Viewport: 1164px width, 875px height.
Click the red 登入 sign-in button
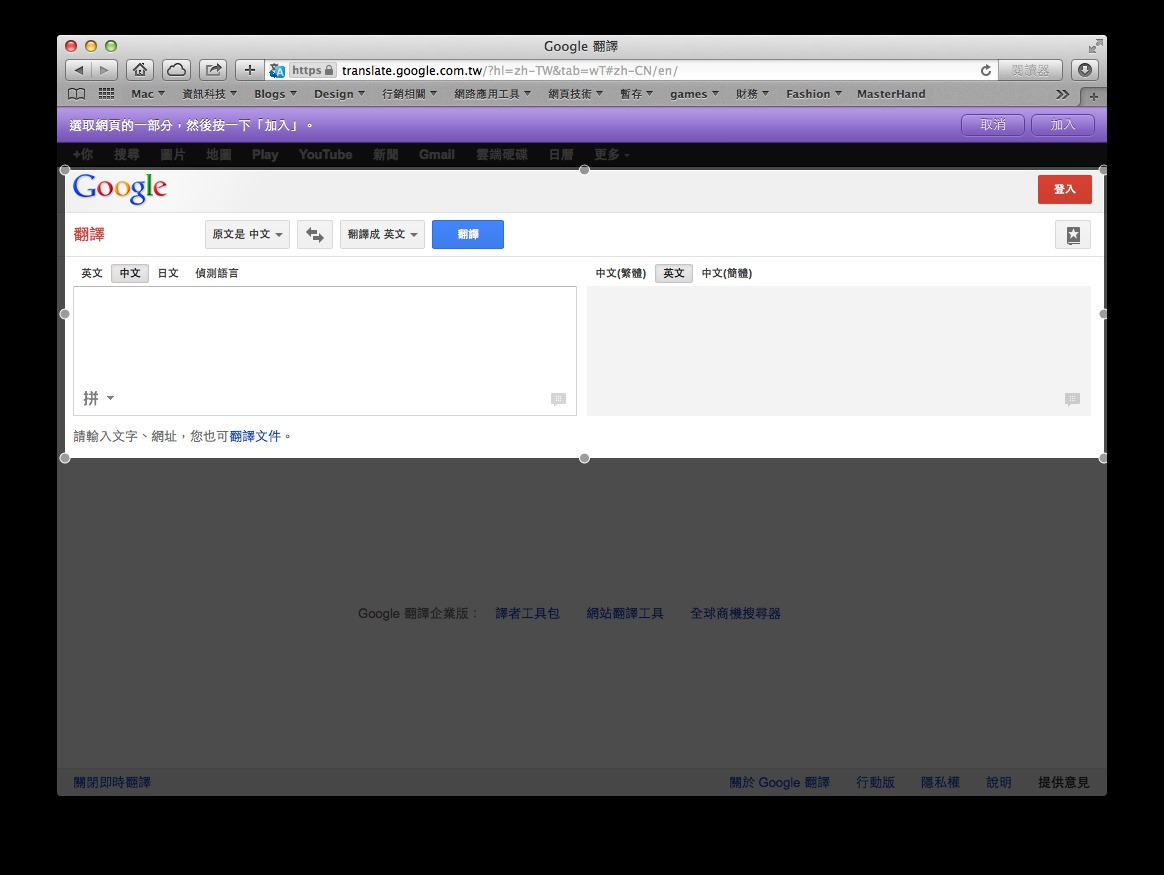point(1065,189)
